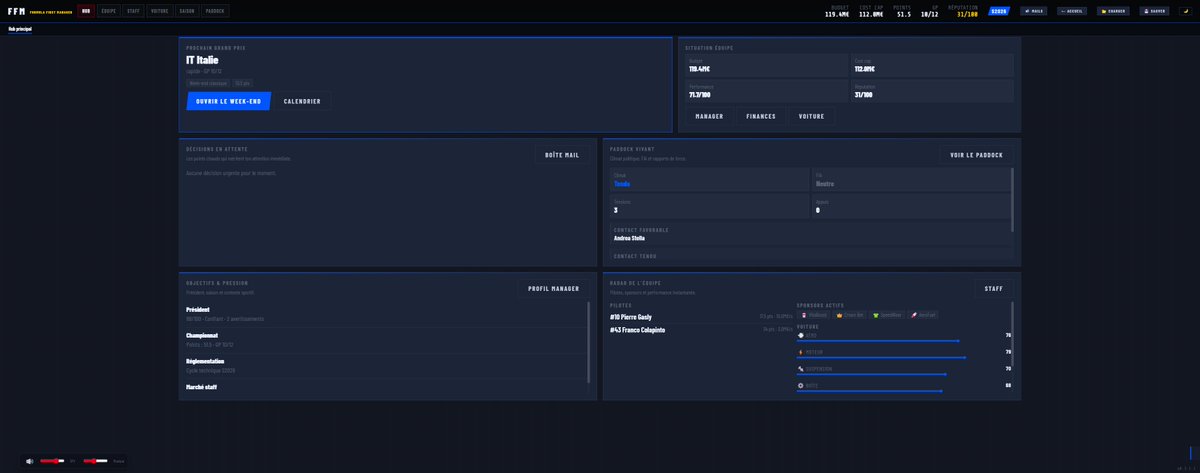The width and height of the screenshot is (1200, 473).
Task: Open the Calendrier
Action: coord(302,101)
